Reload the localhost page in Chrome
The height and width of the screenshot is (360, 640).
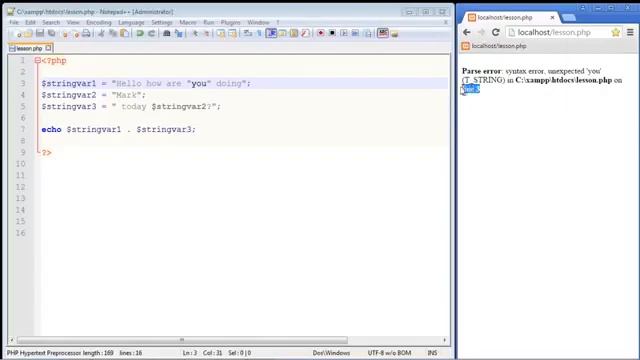tap(496, 32)
